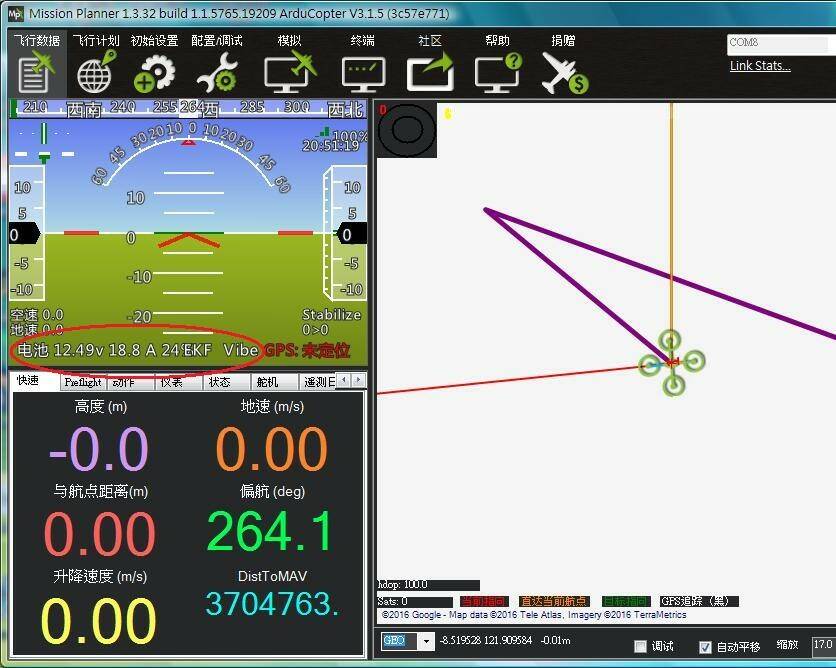Click the coordinates -8.519528 121.909584 text

click(x=486, y=640)
